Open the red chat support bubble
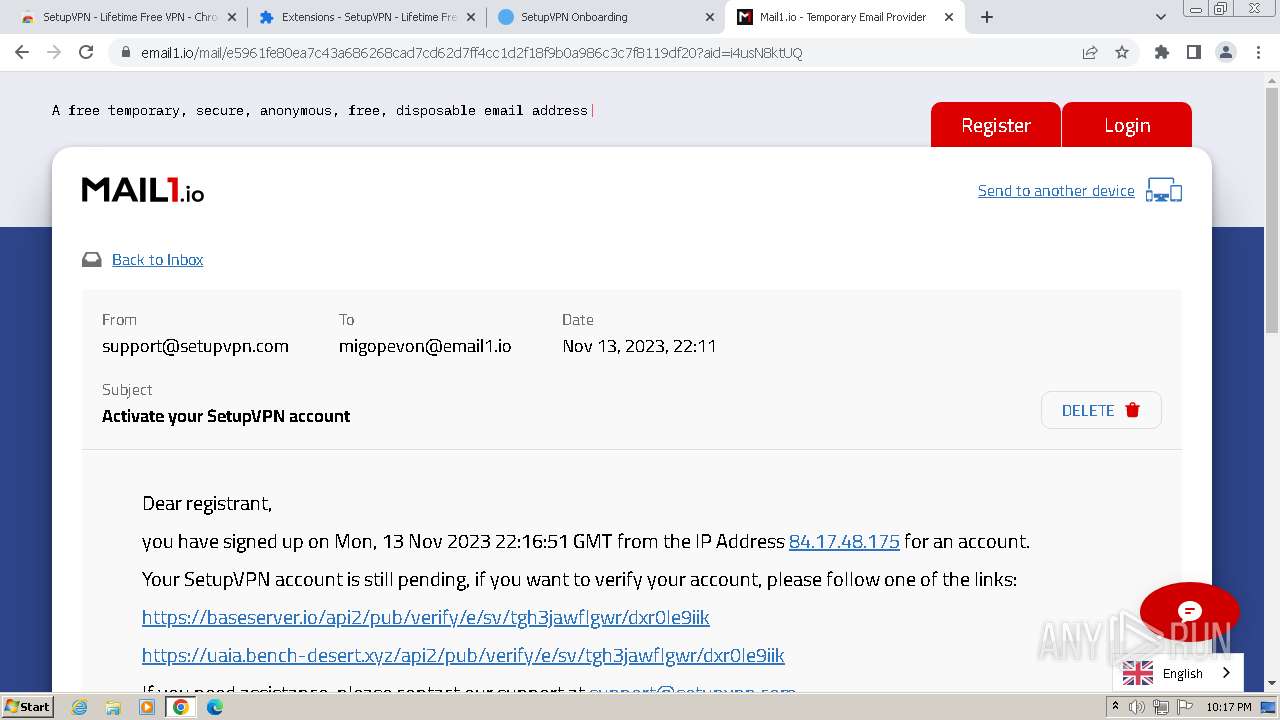1280x720 pixels. pos(1189,611)
